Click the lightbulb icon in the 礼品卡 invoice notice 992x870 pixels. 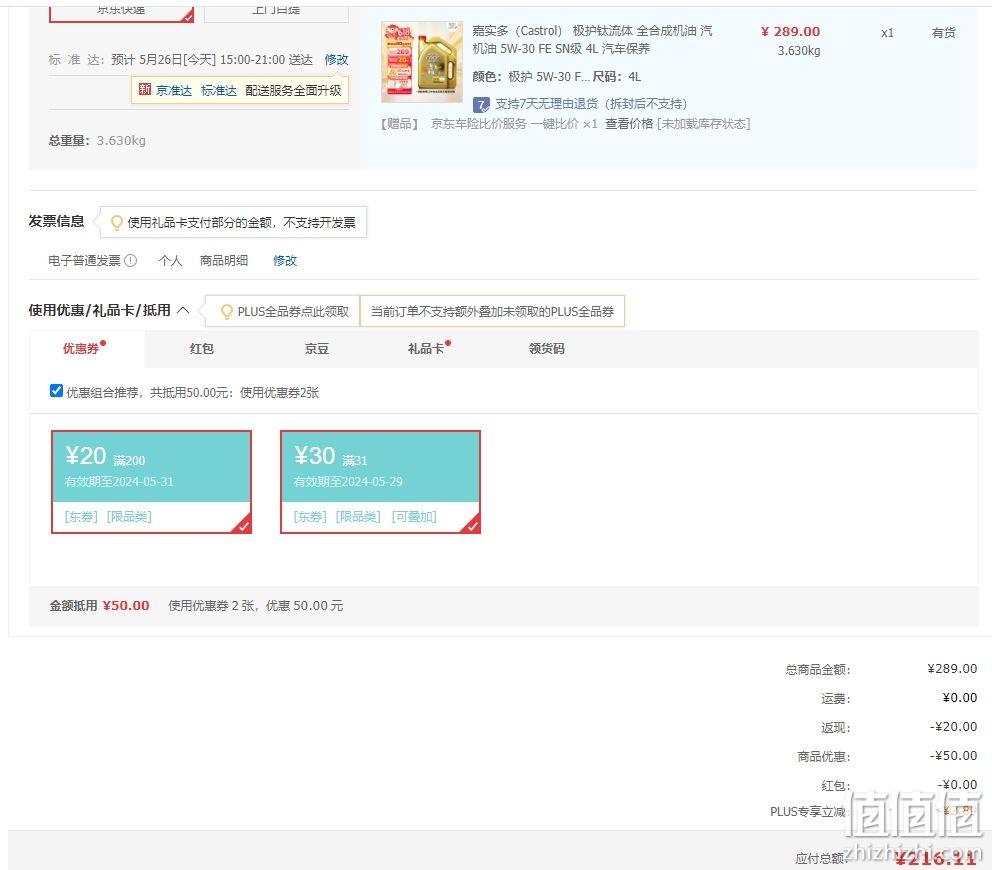point(116,222)
